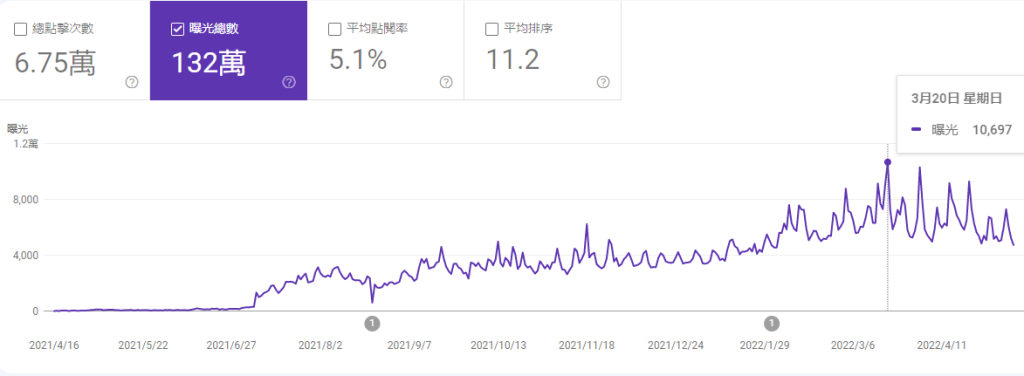Tick the 平均點閱率 checkbox
The width and height of the screenshot is (1024, 376).
[334, 29]
